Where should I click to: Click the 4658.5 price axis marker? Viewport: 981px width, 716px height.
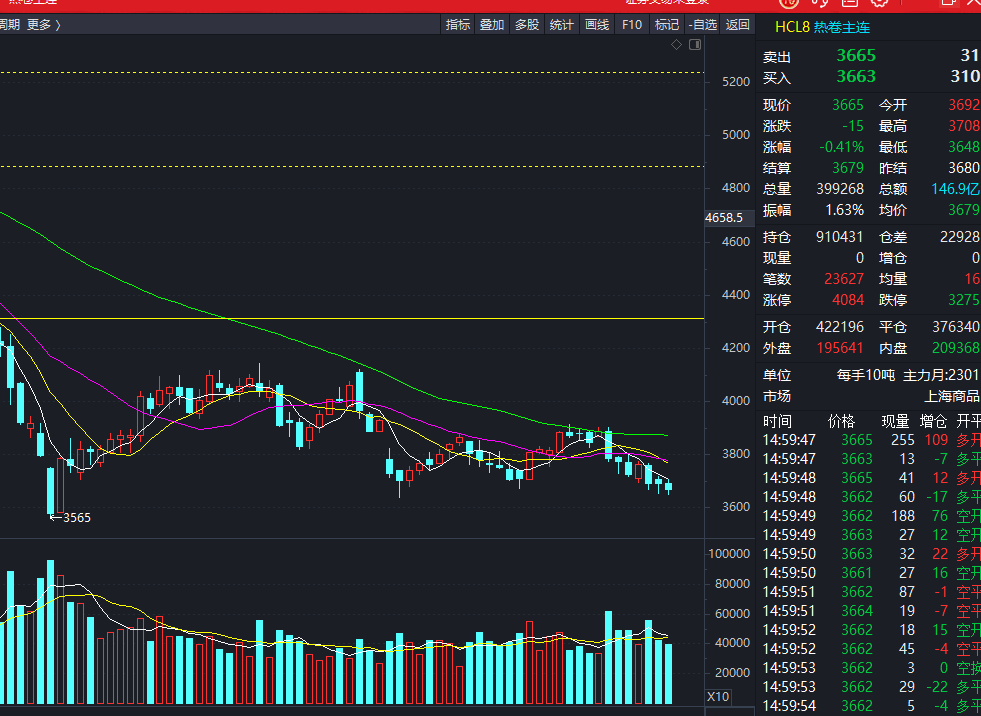[x=724, y=217]
